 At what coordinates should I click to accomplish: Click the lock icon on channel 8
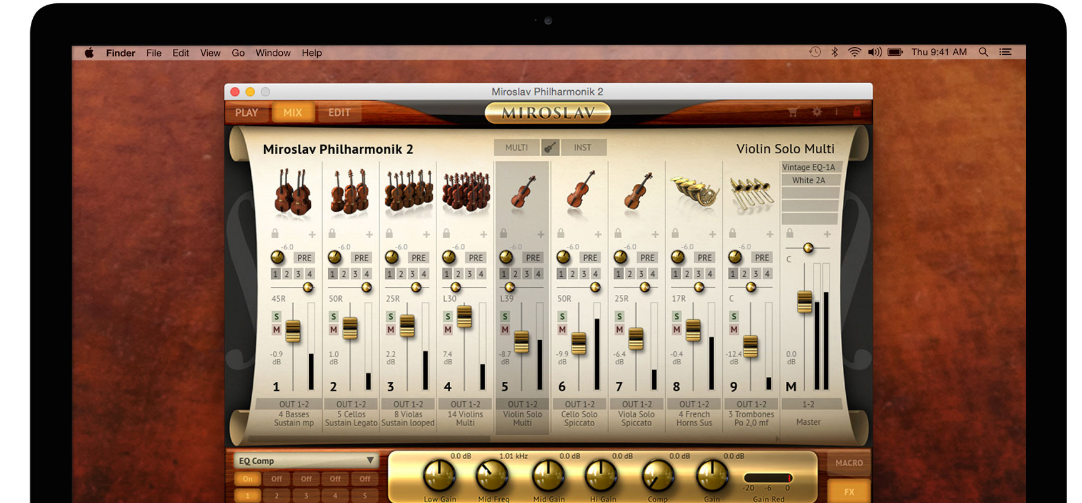[676, 234]
